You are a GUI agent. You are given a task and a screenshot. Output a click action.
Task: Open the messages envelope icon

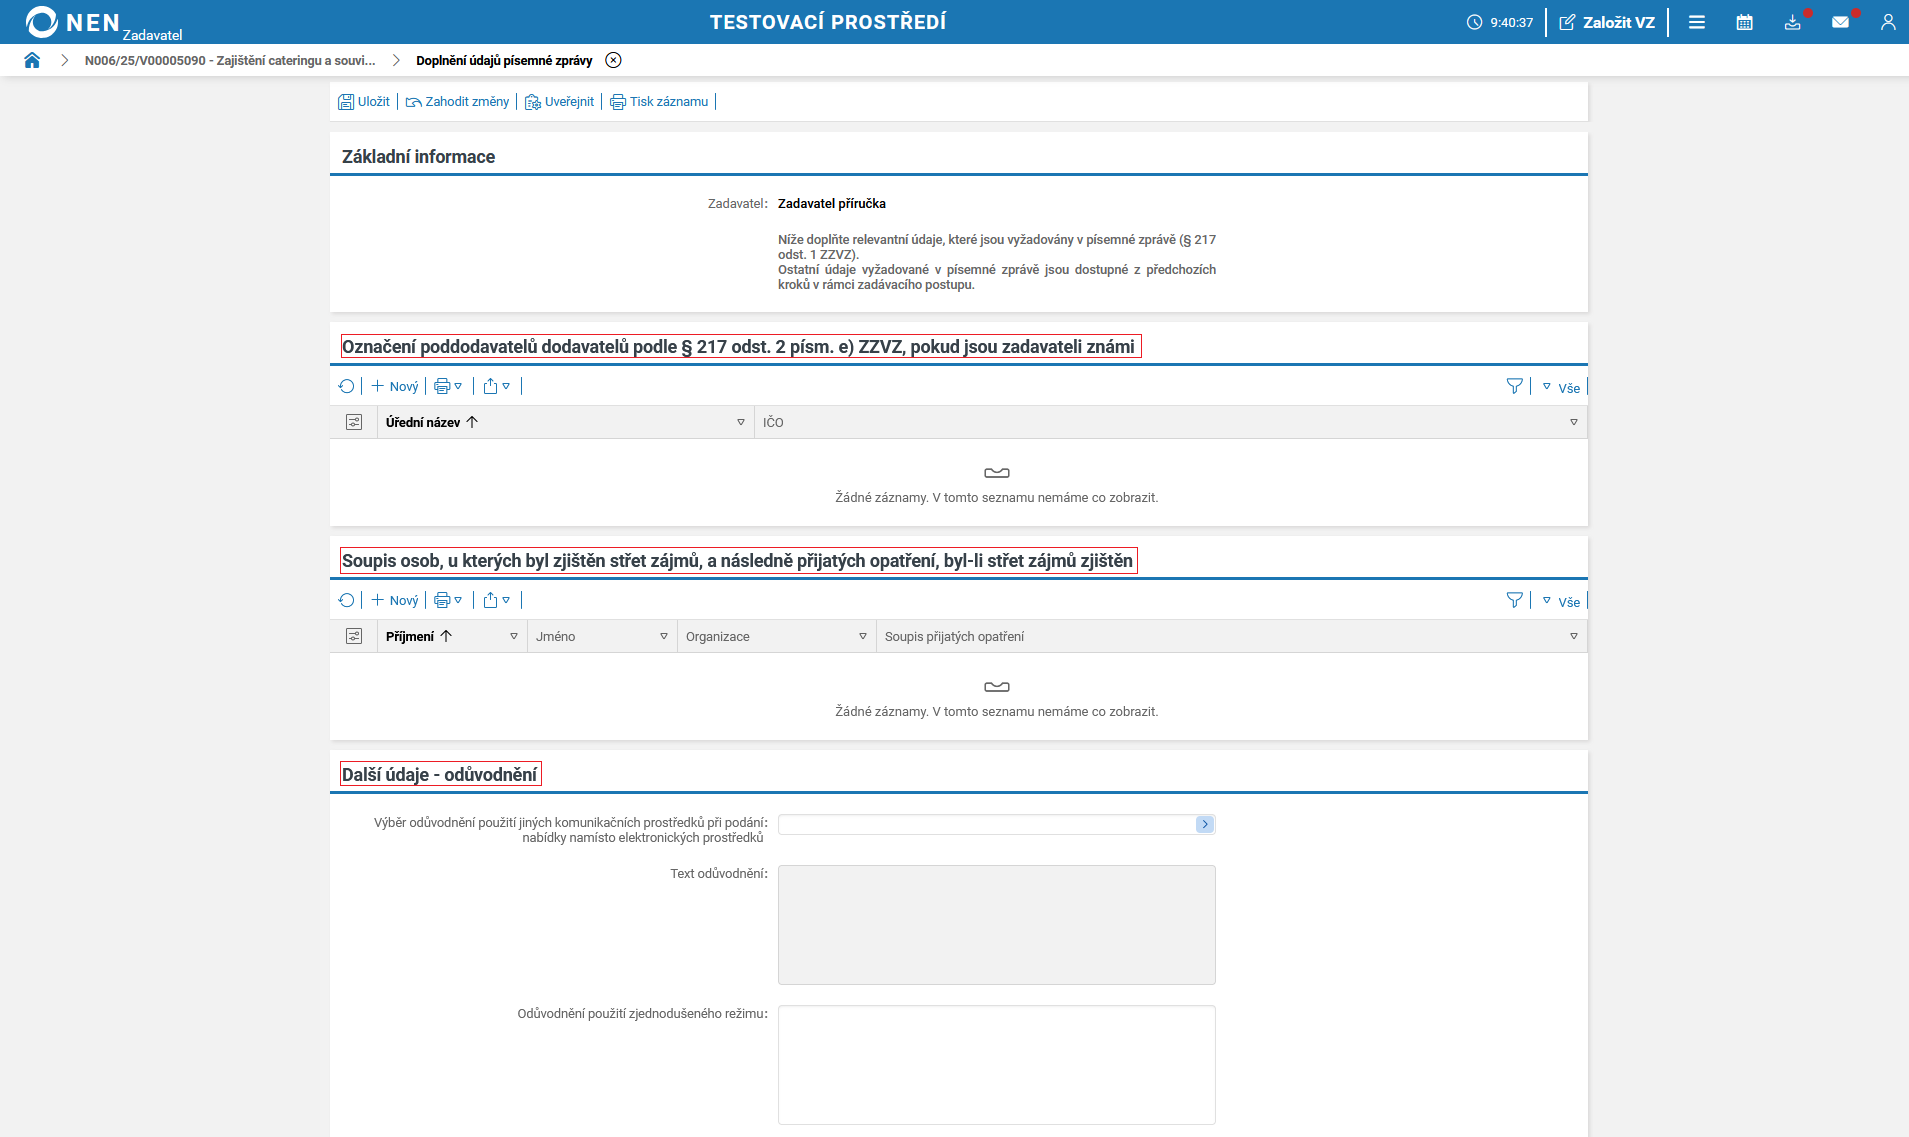coord(1841,22)
